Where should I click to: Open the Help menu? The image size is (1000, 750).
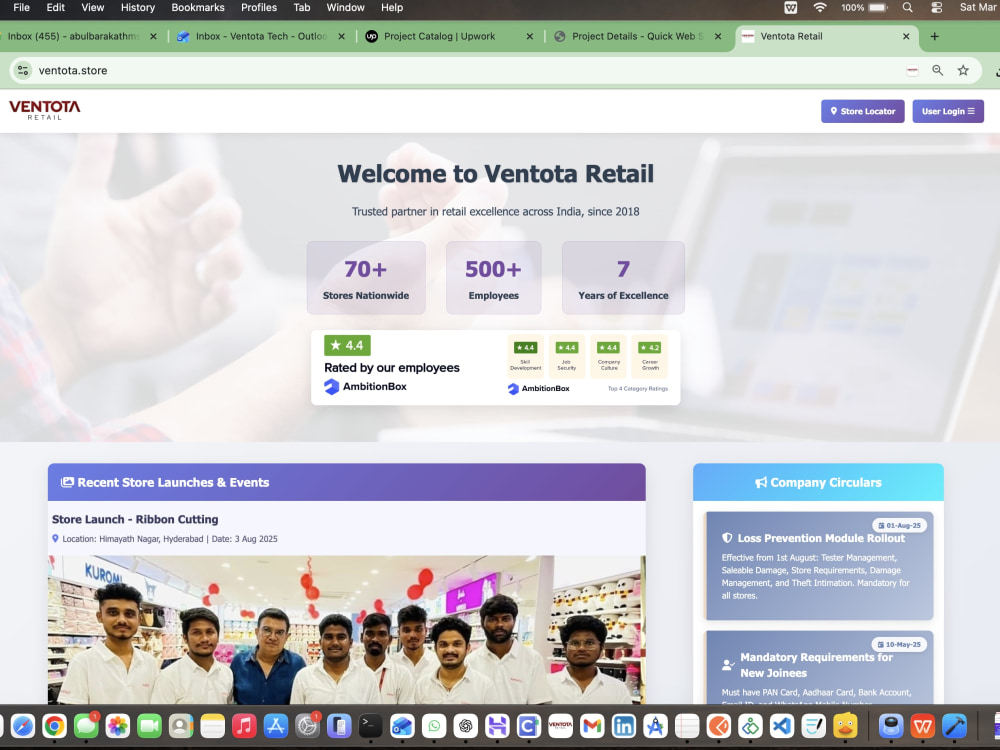[x=392, y=8]
